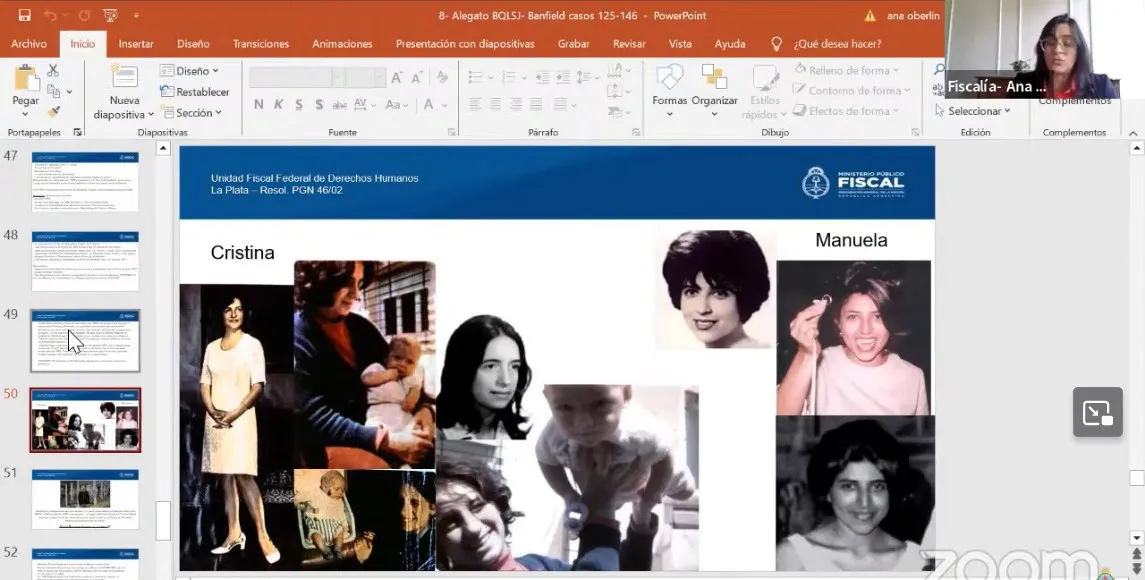Click the floating exit-minimized-video button

point(1097,412)
